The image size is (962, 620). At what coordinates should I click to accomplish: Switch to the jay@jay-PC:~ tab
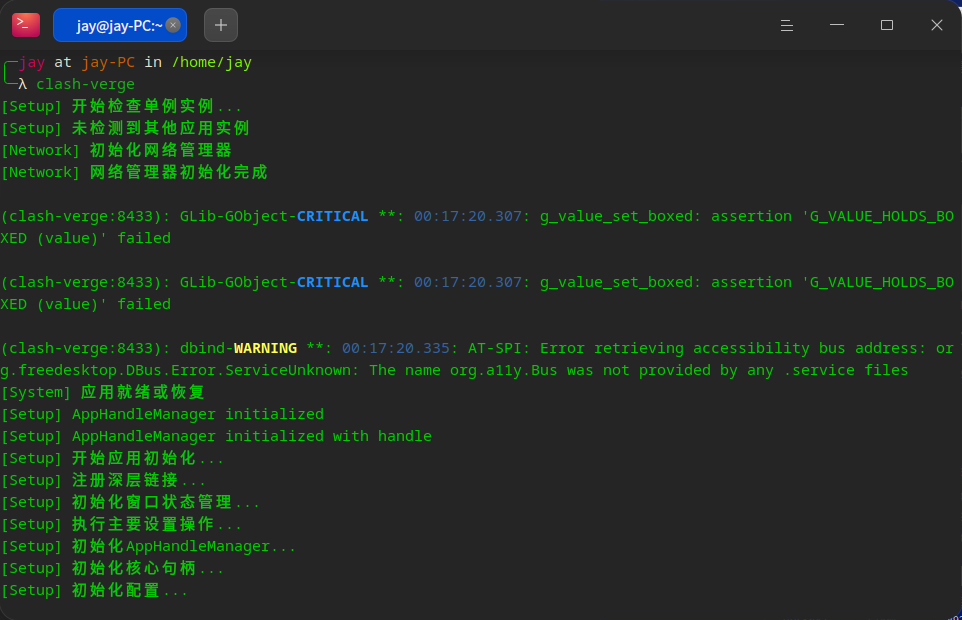point(120,25)
